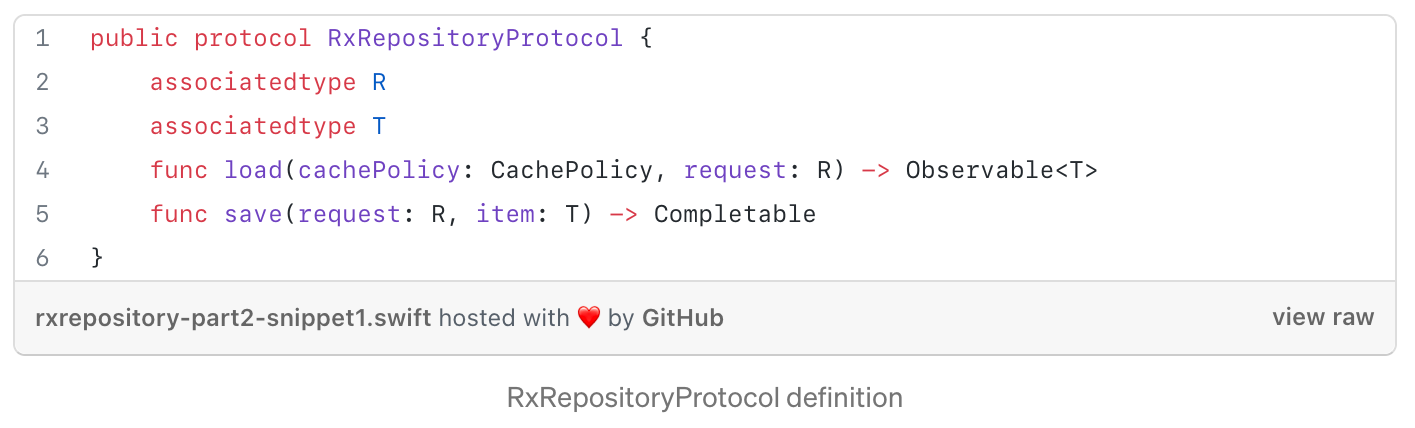
Task: Click the Observable<T> return type
Action: tap(1001, 170)
